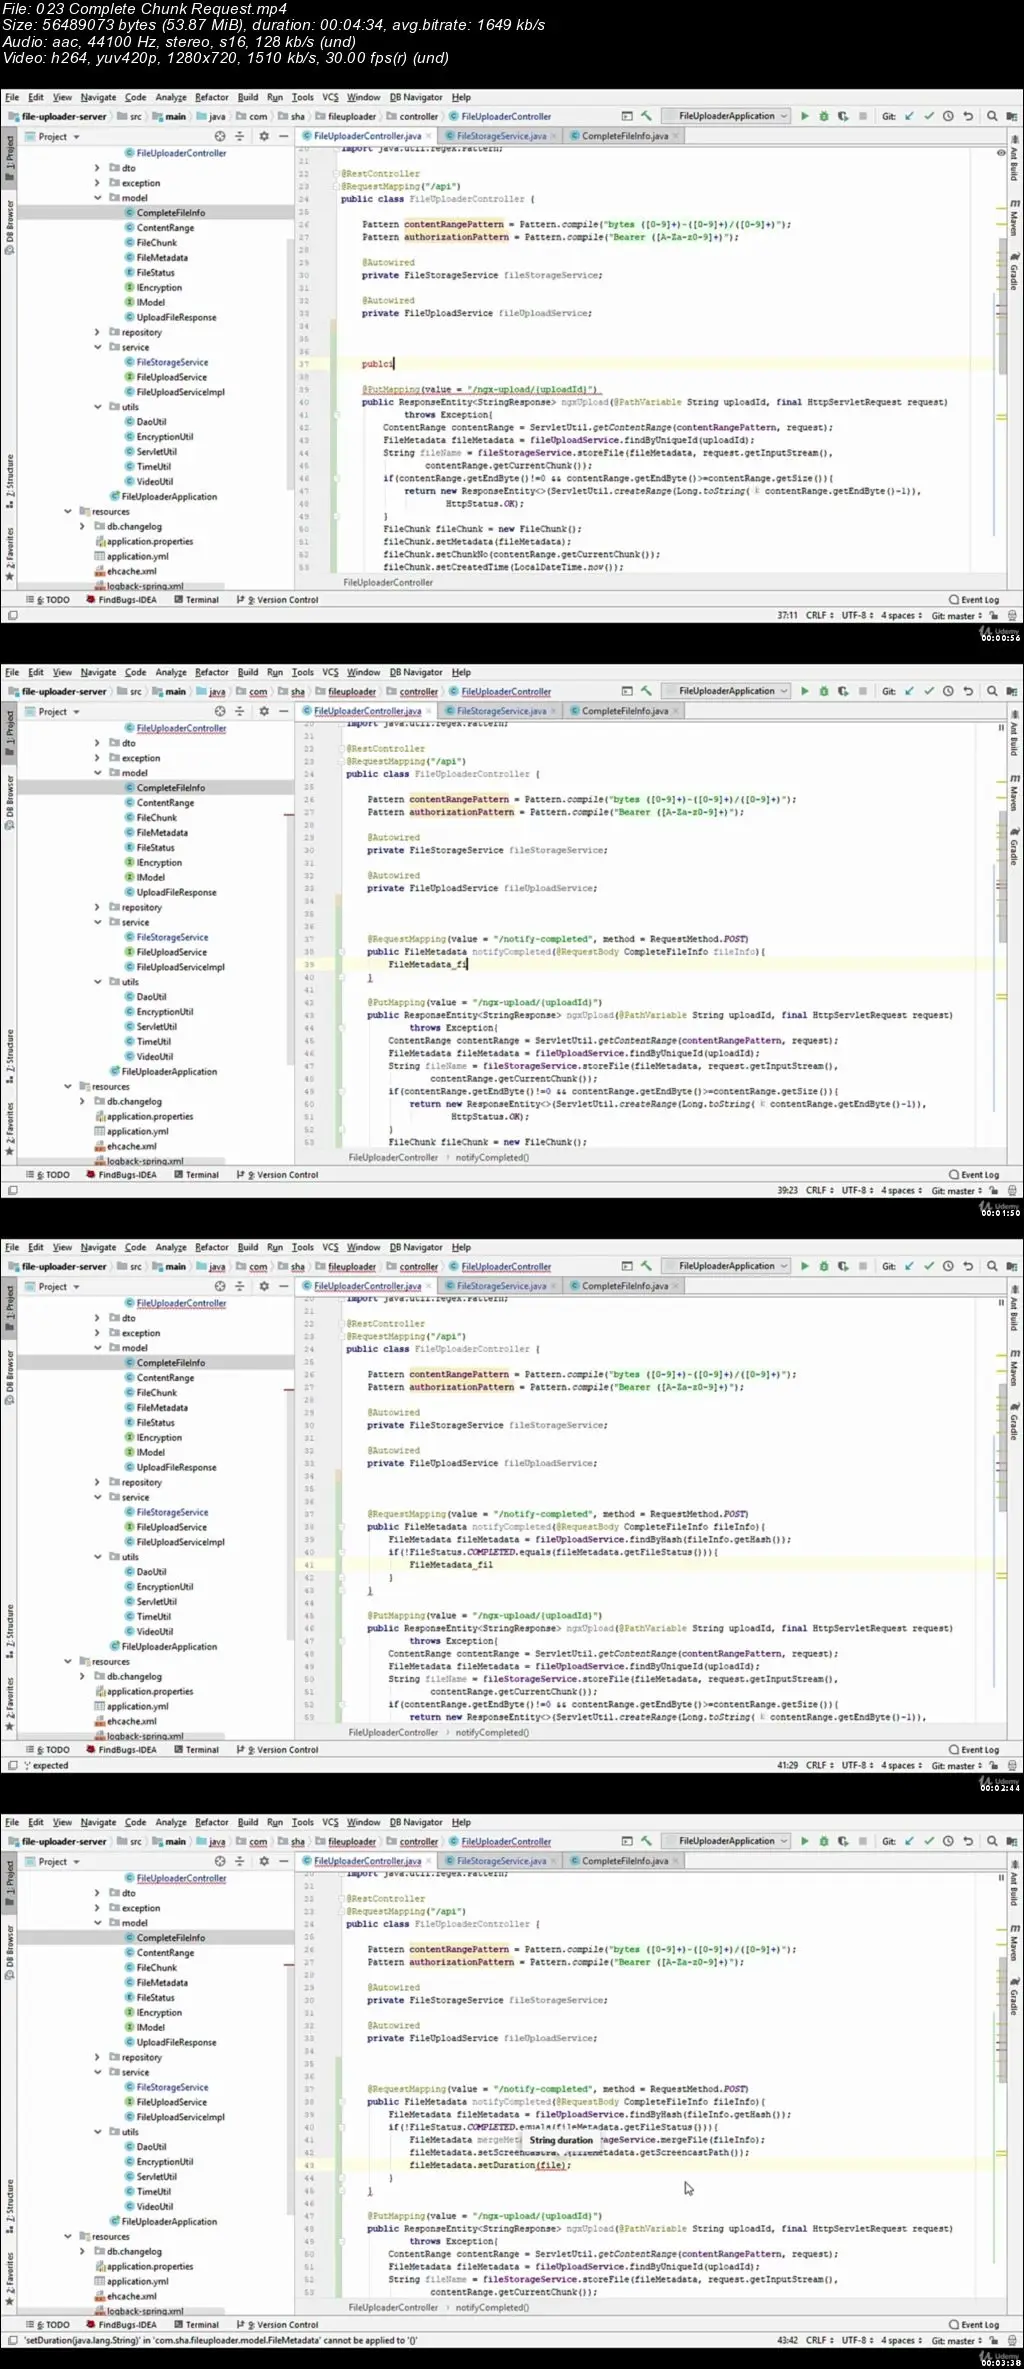Toggle 2: Favorites side tab in second frame
1024x2369 pixels.
pyautogui.click(x=10, y=1129)
